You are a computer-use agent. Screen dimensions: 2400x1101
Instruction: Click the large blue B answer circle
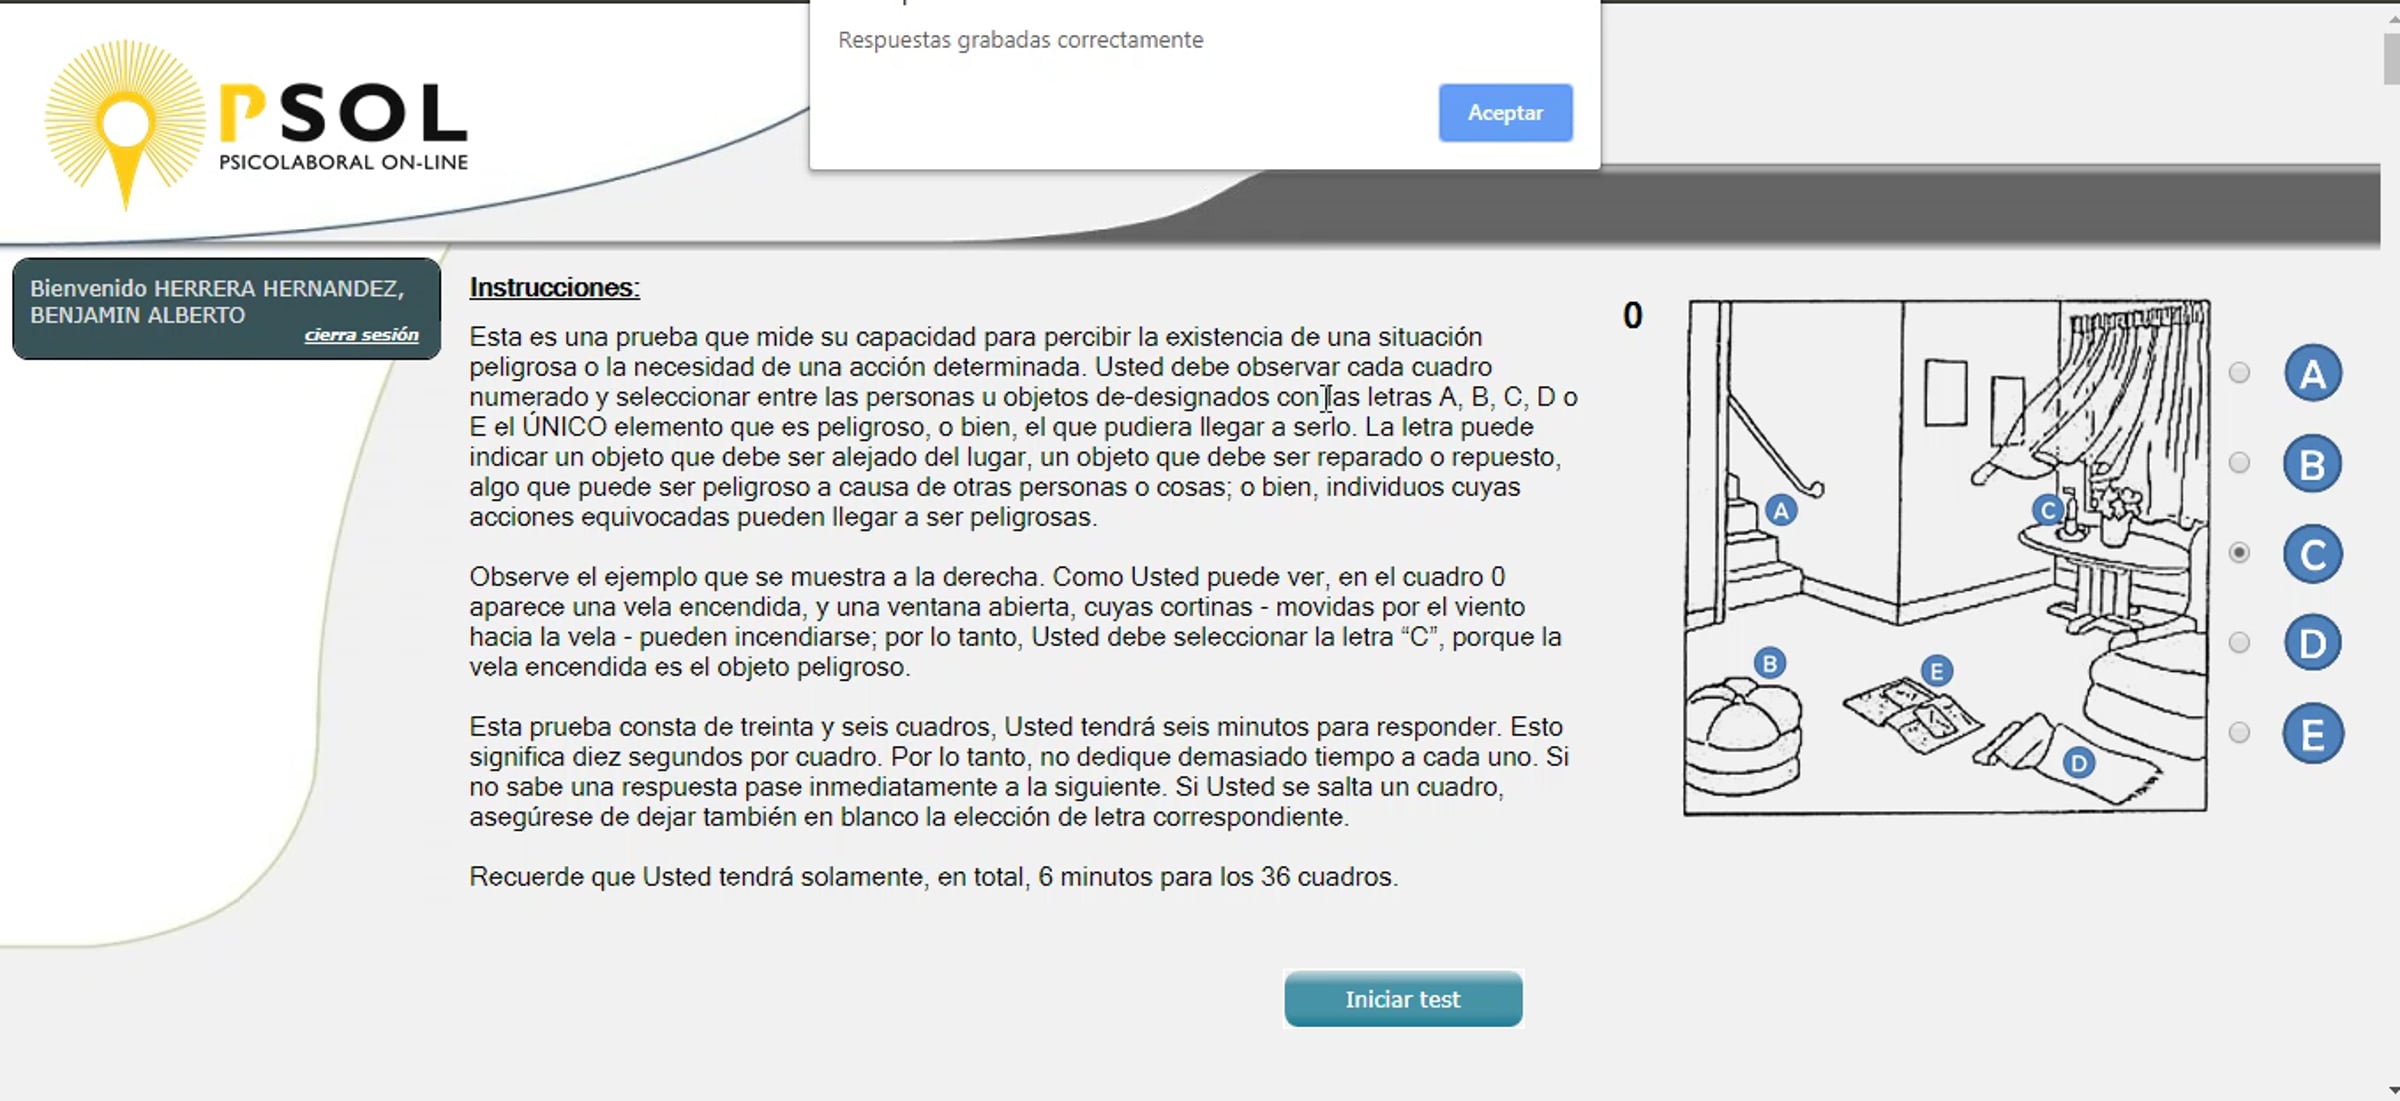(2312, 464)
